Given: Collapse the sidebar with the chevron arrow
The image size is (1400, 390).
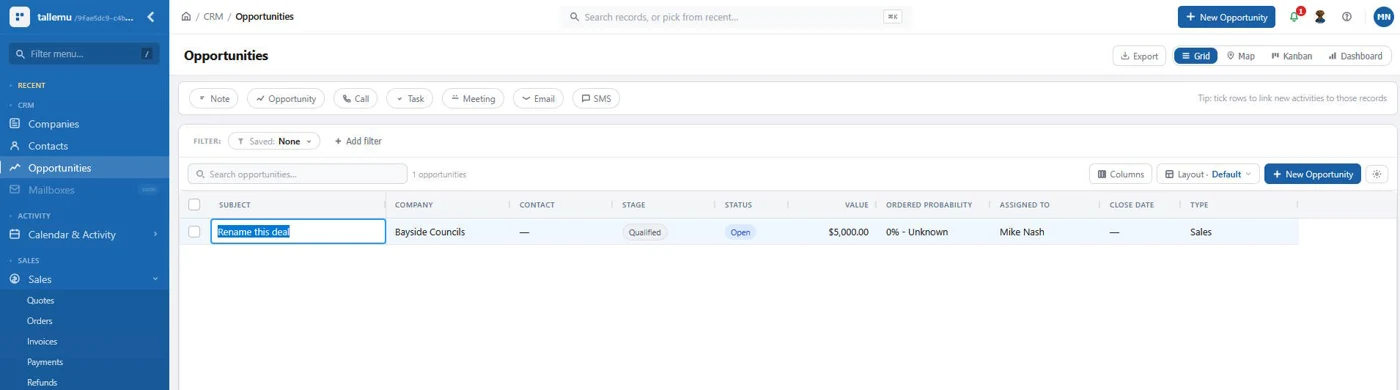Looking at the screenshot, I should [150, 17].
